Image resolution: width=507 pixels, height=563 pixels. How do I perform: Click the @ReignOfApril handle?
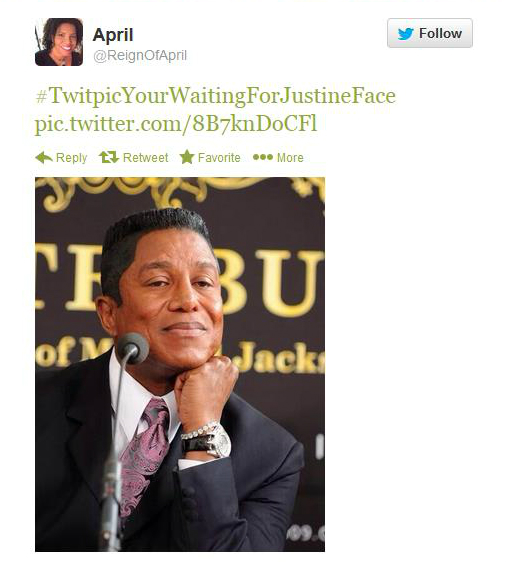140,55
